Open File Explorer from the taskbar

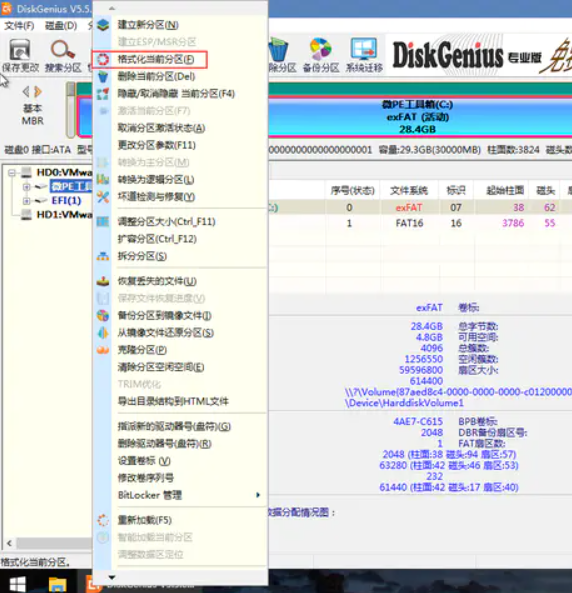pos(58,585)
